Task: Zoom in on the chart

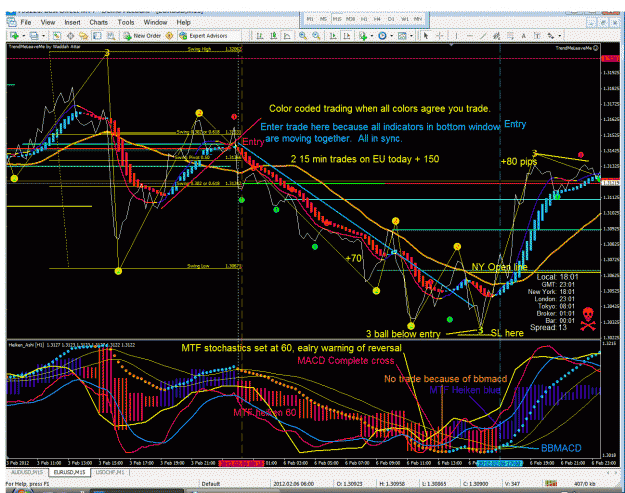Action: pos(303,36)
